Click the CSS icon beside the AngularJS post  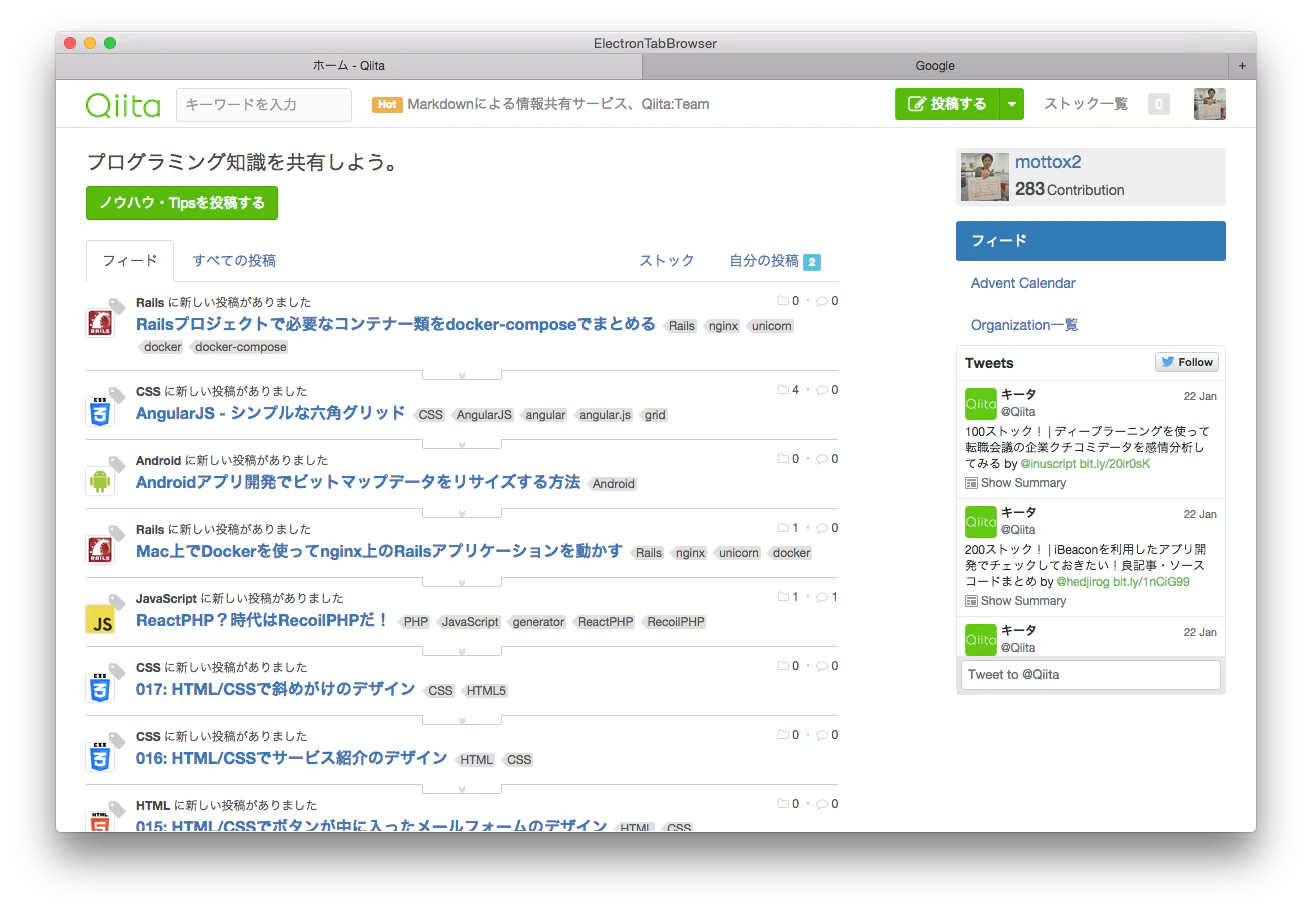[x=99, y=412]
